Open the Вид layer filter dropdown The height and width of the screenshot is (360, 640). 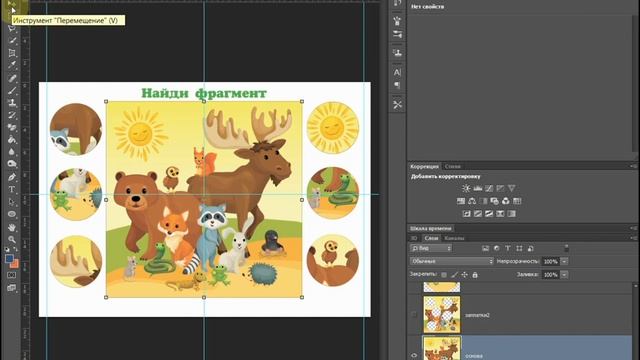click(431, 248)
